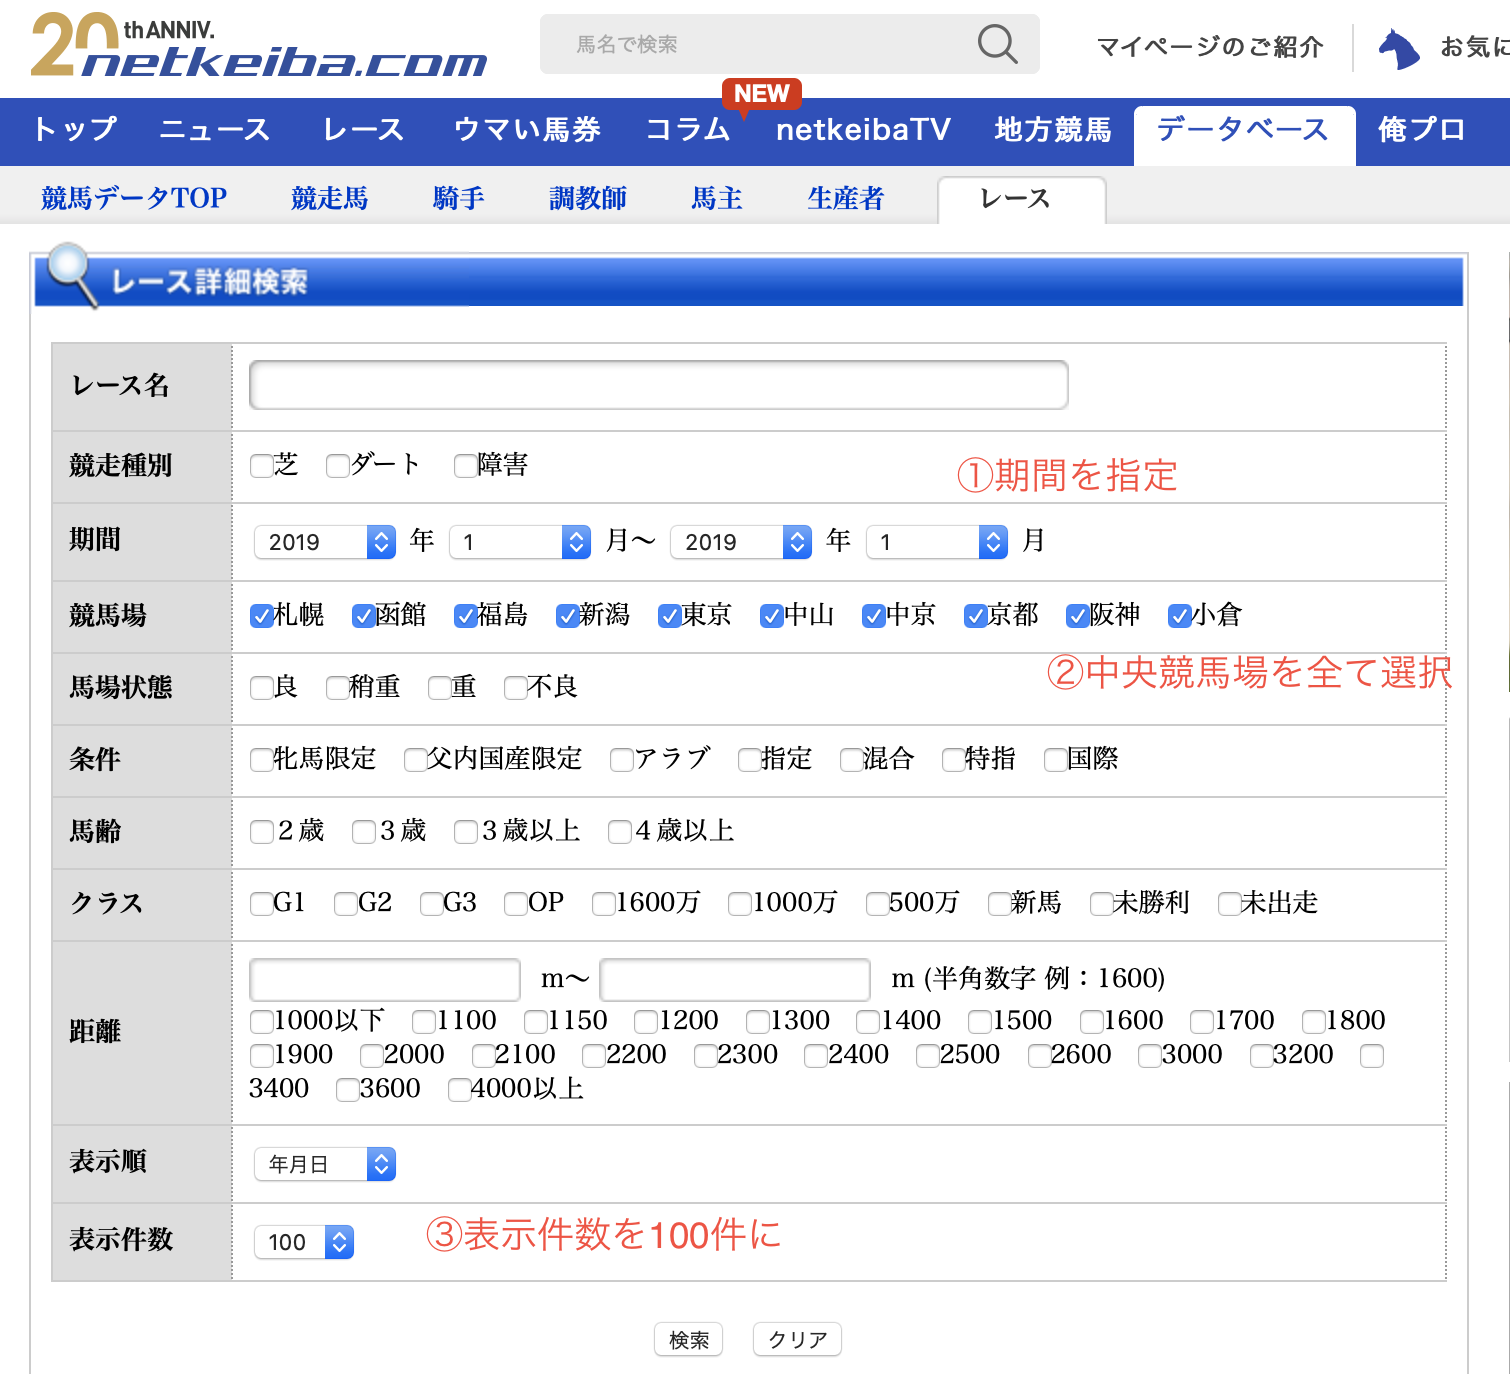
Task: Open the 競馬データTOP link
Action: tap(134, 198)
